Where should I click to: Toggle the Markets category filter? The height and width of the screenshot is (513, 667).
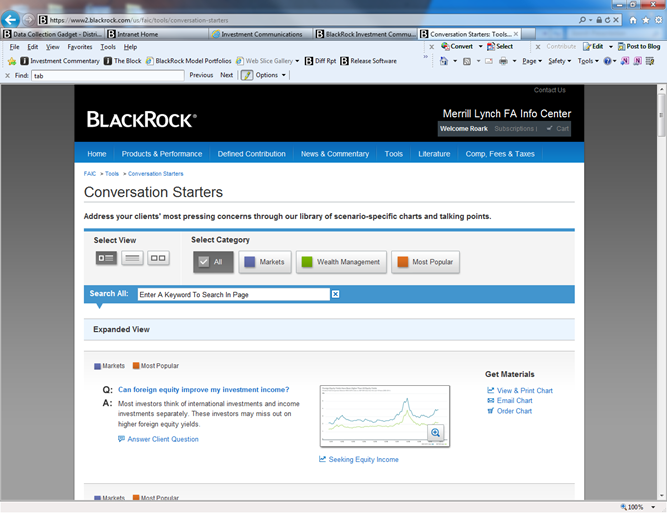pyautogui.click(x=265, y=262)
